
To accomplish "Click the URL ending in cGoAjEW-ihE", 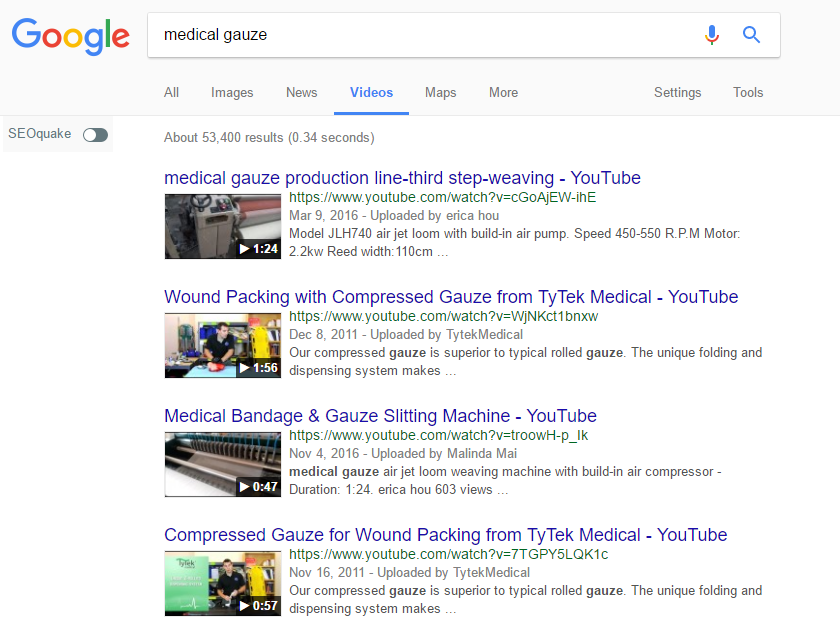I will click(442, 197).
